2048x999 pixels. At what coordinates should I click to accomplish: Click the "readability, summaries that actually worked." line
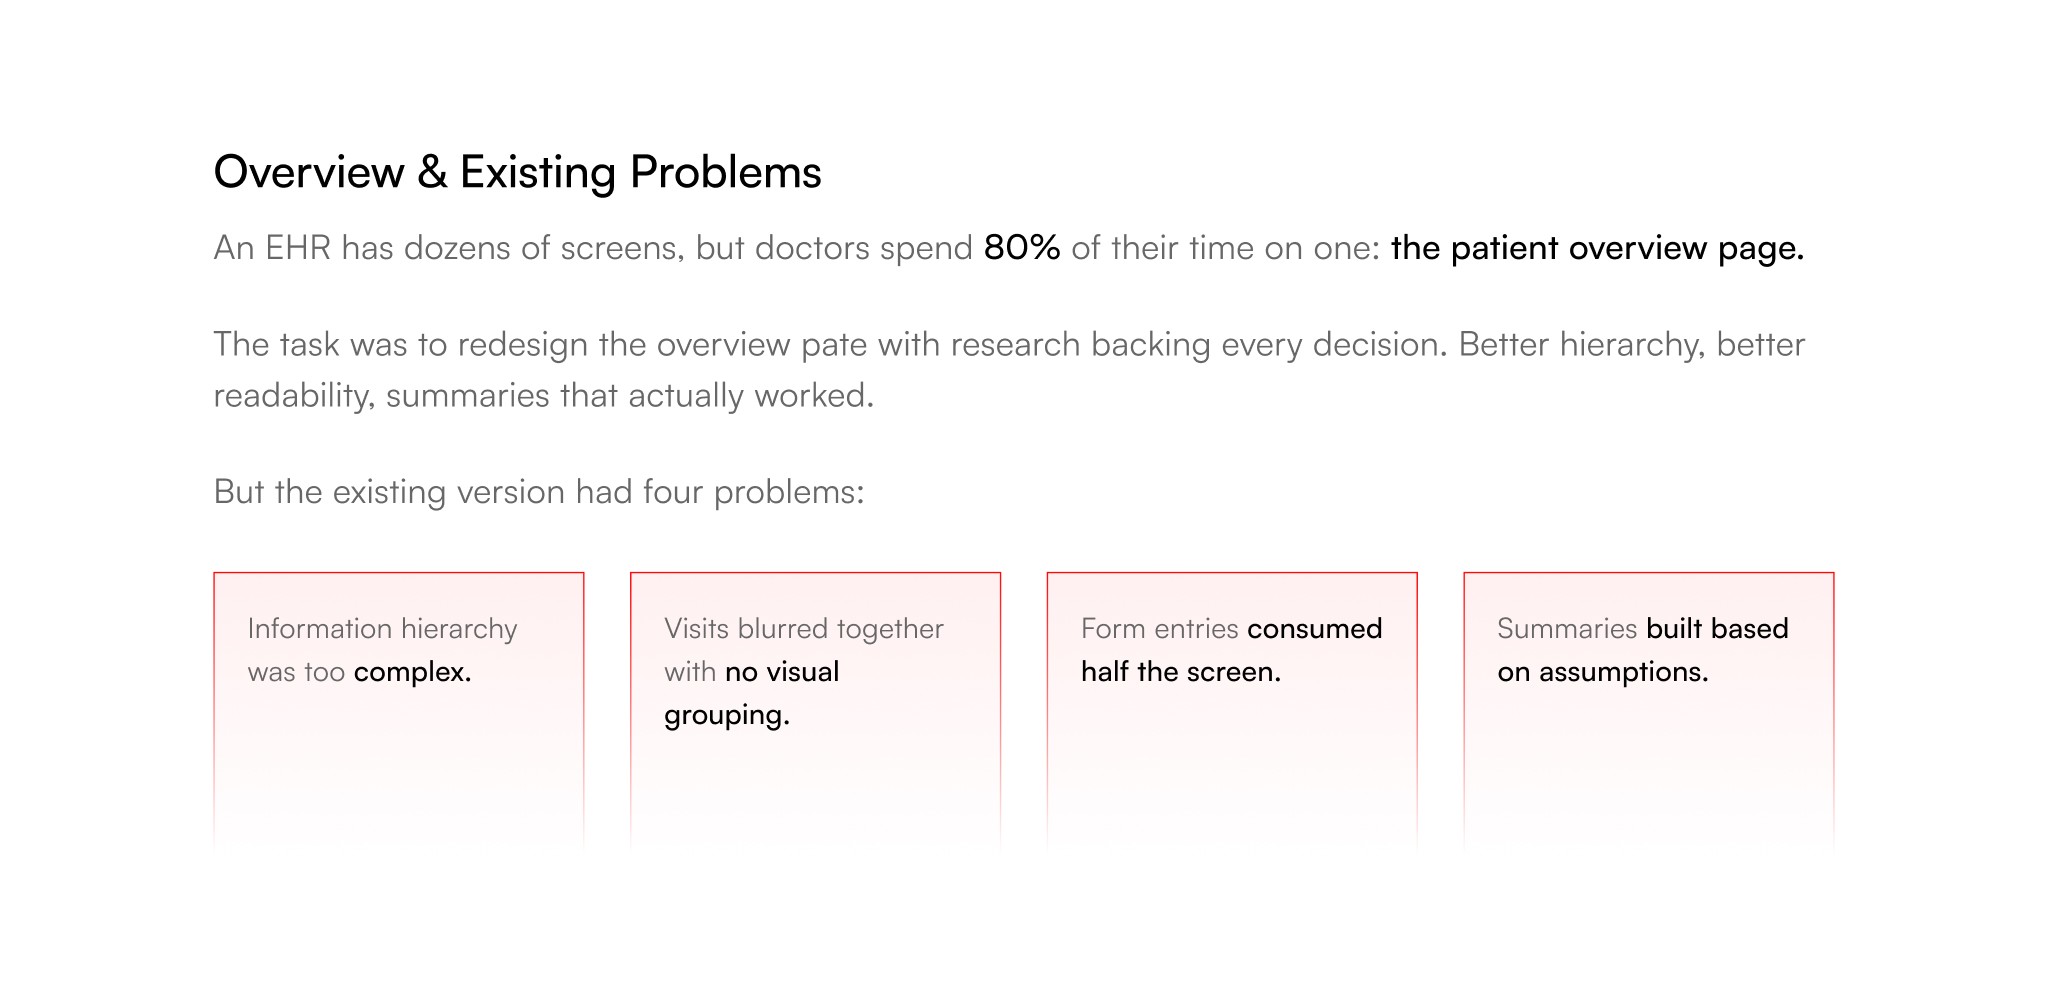(x=543, y=396)
